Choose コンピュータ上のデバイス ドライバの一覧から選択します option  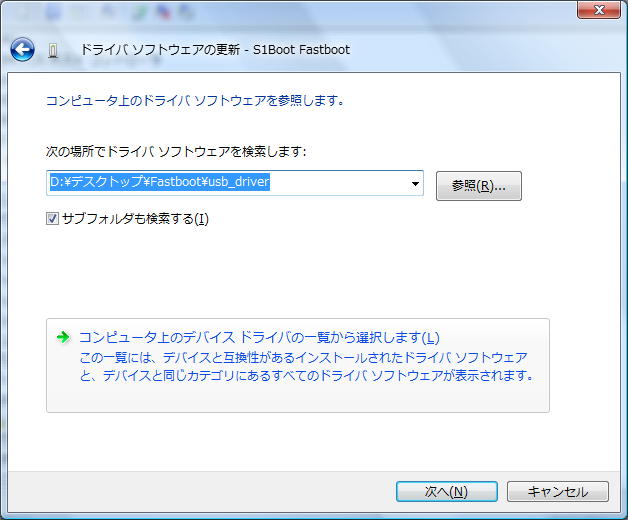(298, 365)
